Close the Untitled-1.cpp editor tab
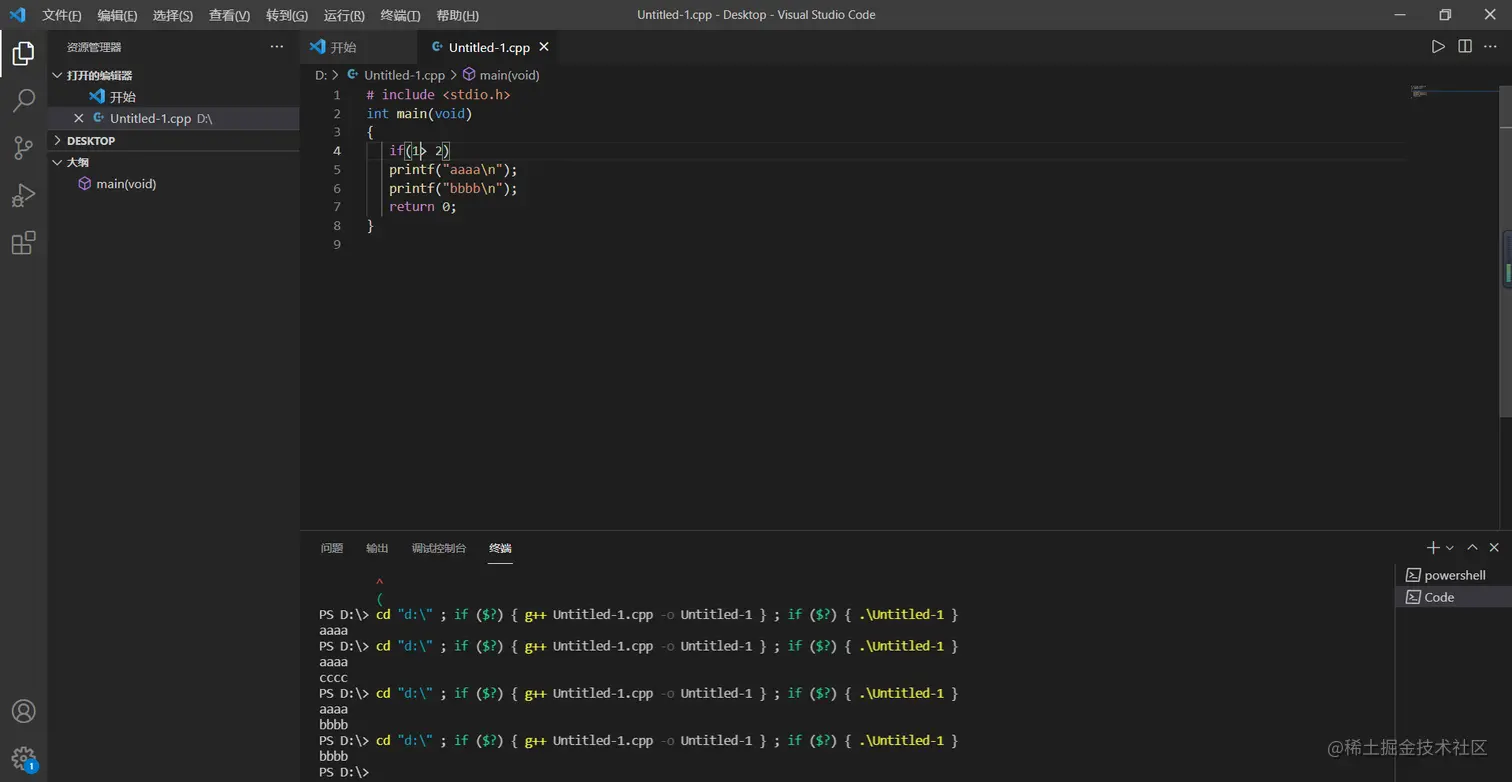Screen dimensions: 1512x782 coord(544,47)
